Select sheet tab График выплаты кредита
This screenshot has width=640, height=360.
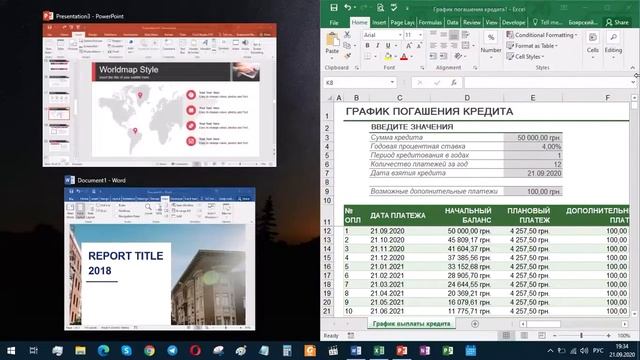(x=411, y=324)
